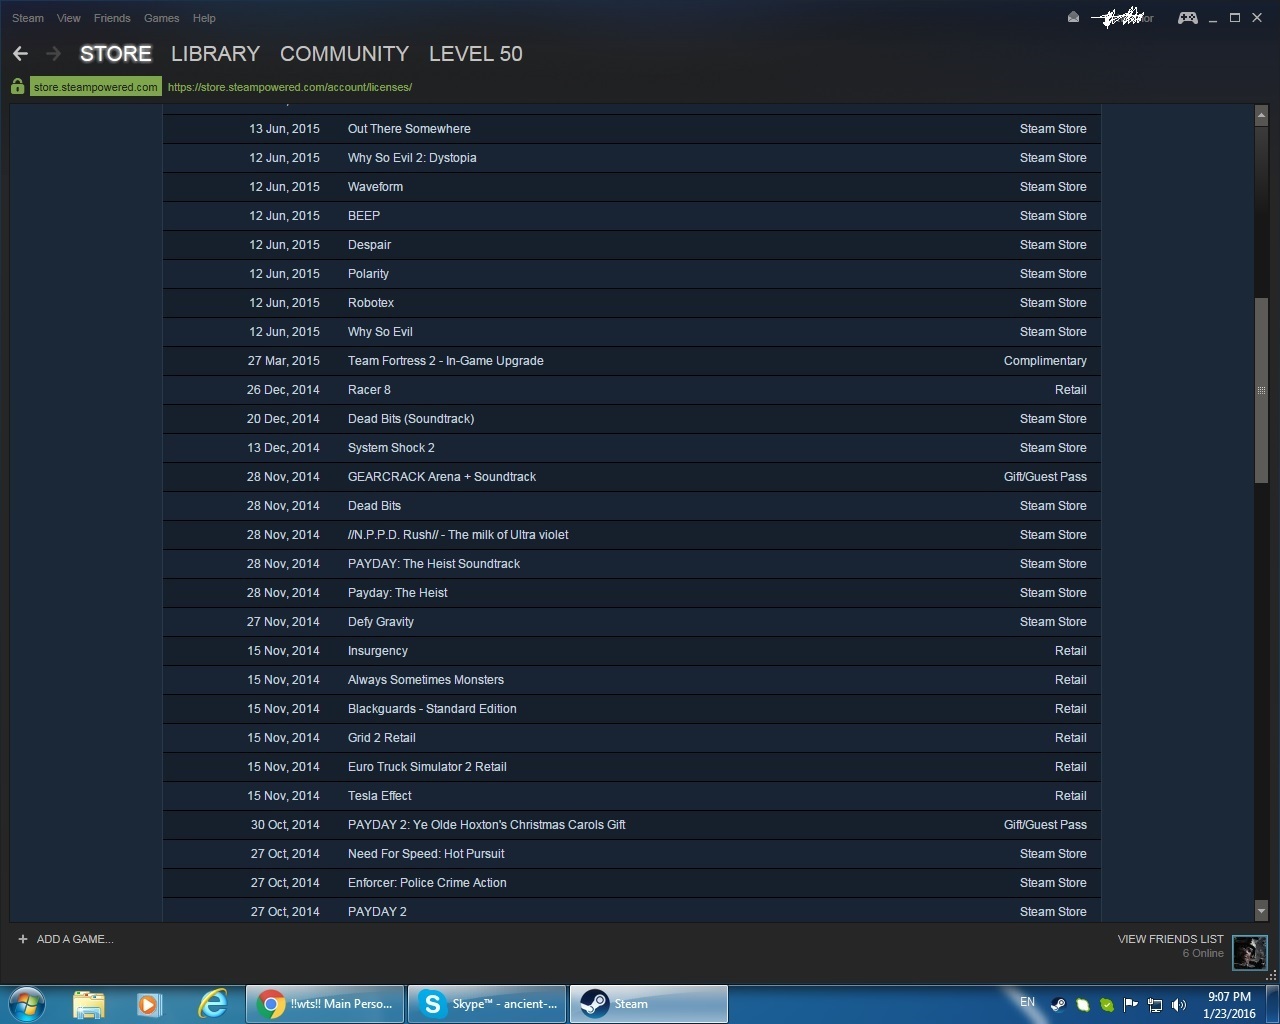Click 'Team Fortress 2 - In-Game Upgrade' entry
This screenshot has width=1280, height=1024.
coord(631,361)
